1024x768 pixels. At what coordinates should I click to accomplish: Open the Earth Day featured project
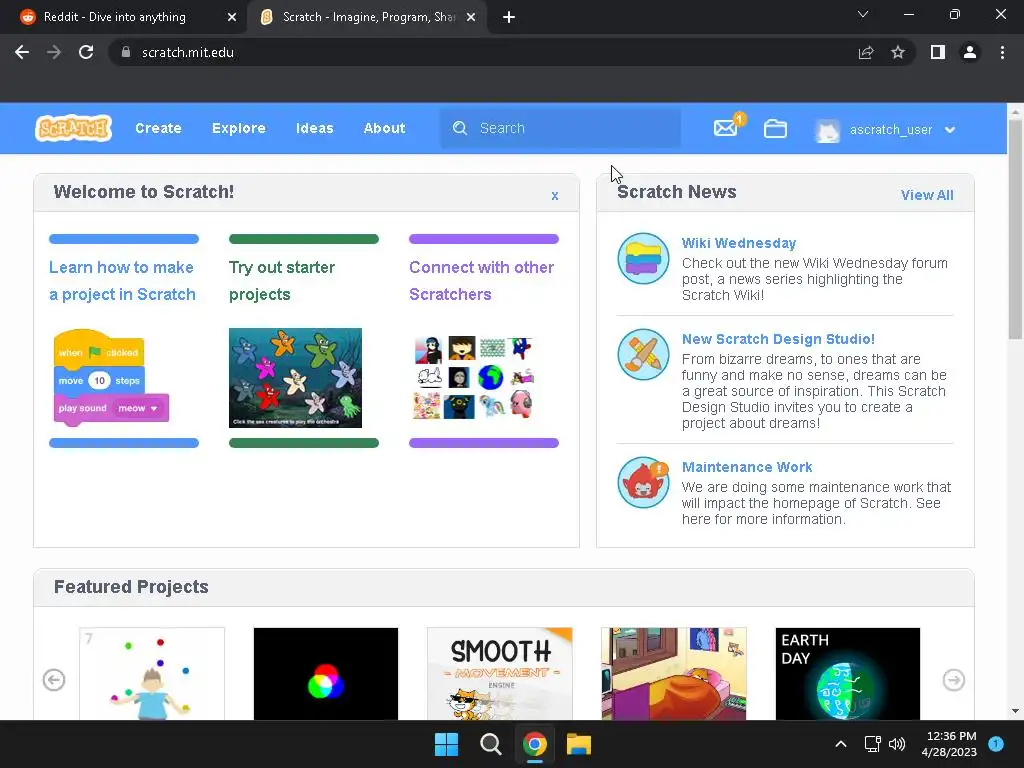pyautogui.click(x=848, y=674)
